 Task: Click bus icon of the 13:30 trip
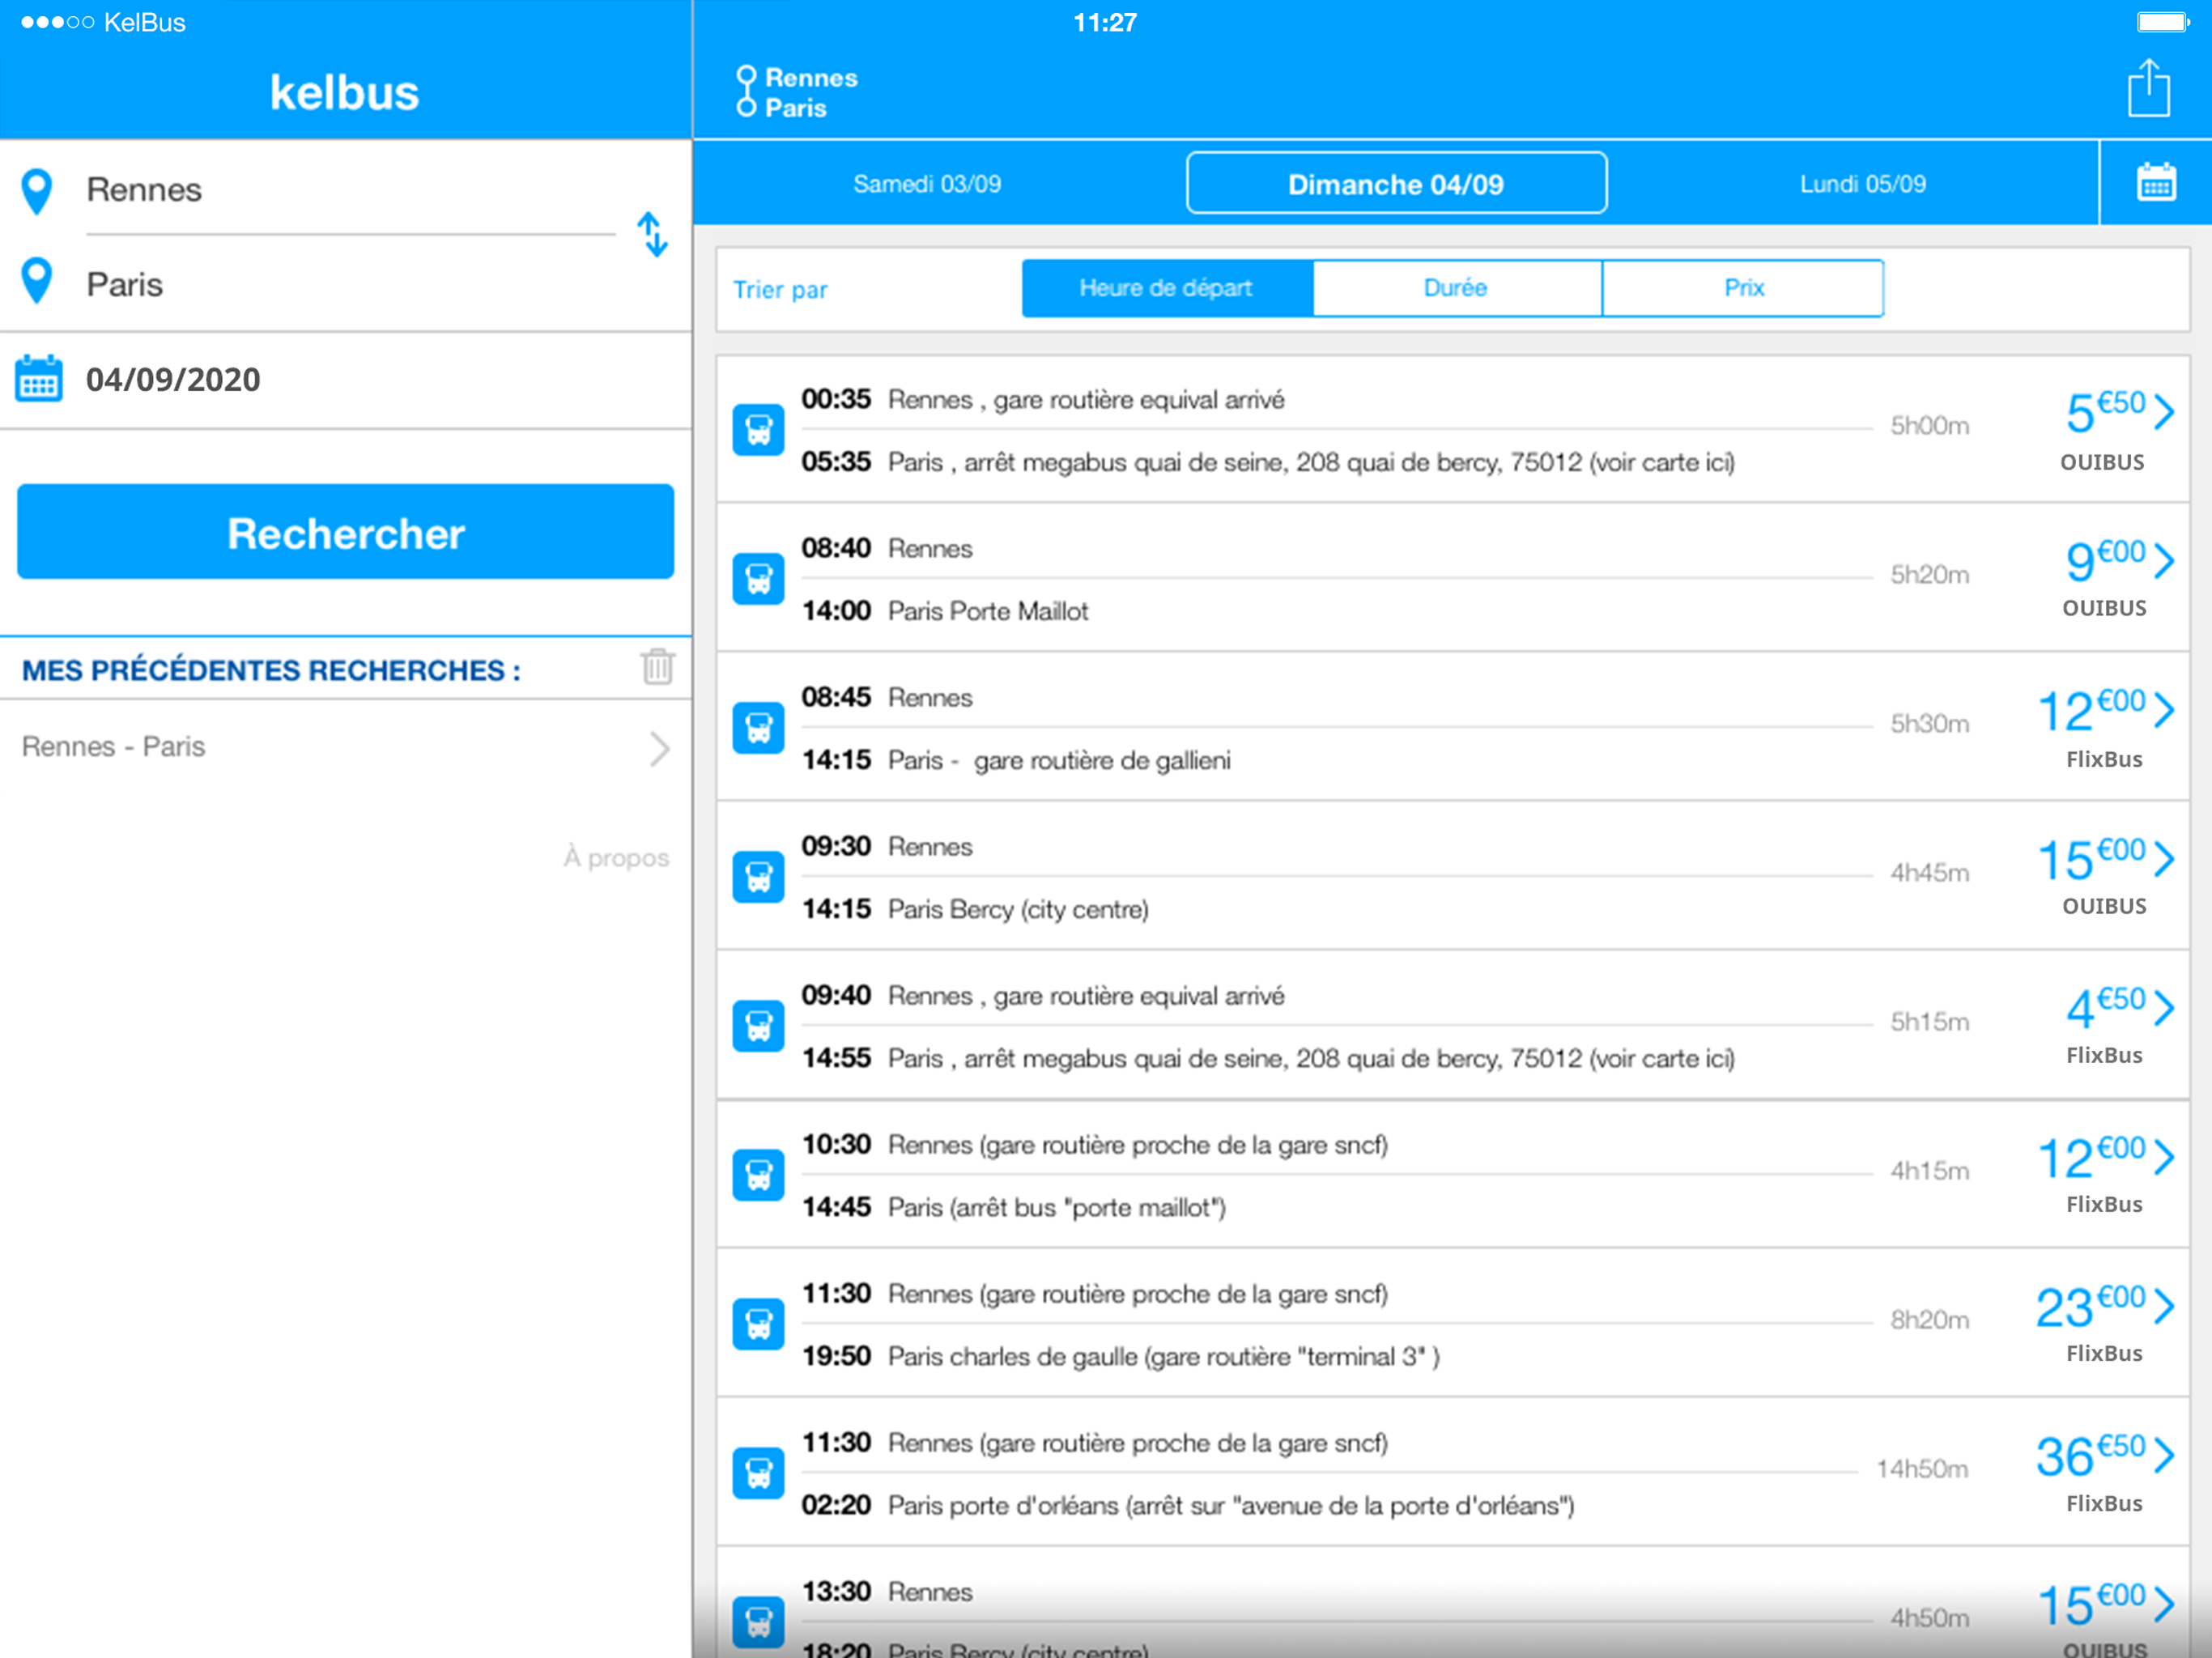click(758, 1621)
